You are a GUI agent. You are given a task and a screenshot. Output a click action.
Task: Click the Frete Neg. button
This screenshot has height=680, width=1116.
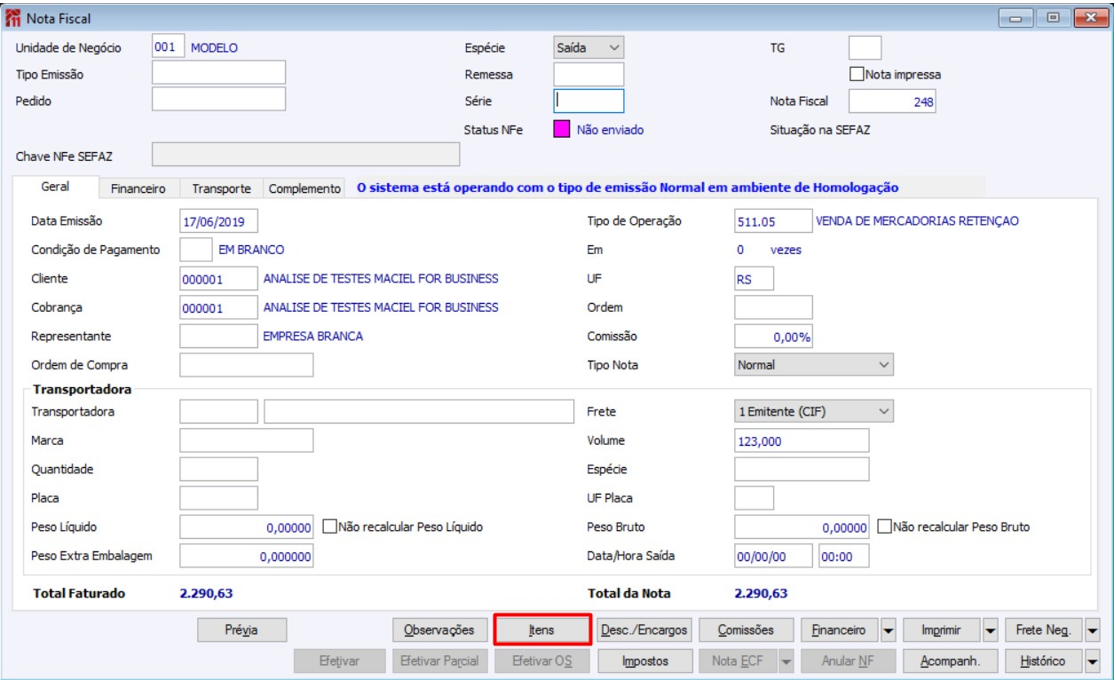point(1044,630)
